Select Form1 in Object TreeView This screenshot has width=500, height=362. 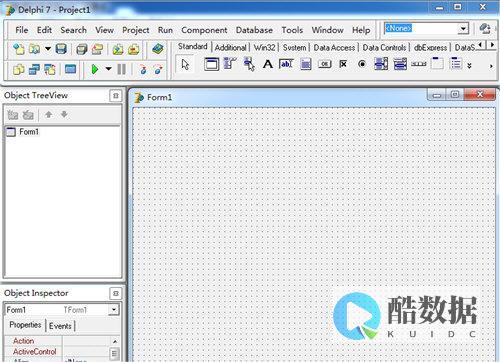[29, 132]
